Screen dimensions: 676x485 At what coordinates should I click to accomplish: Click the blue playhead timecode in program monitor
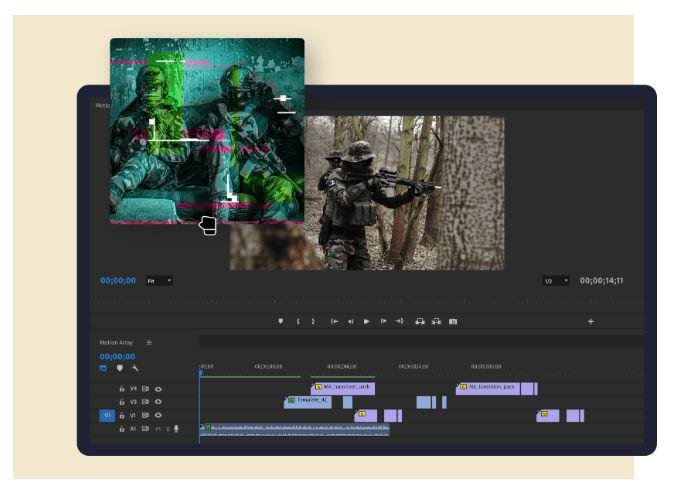pos(117,281)
